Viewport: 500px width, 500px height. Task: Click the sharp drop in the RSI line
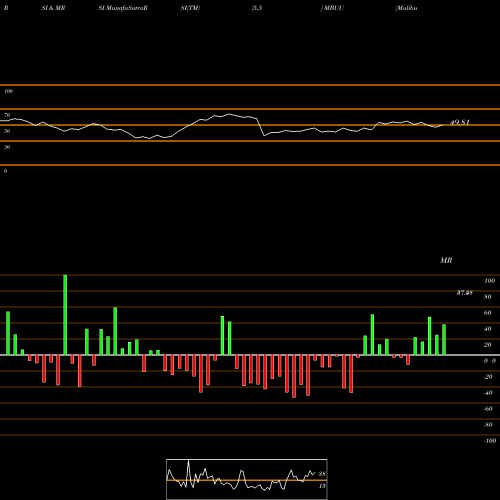[x=261, y=127]
